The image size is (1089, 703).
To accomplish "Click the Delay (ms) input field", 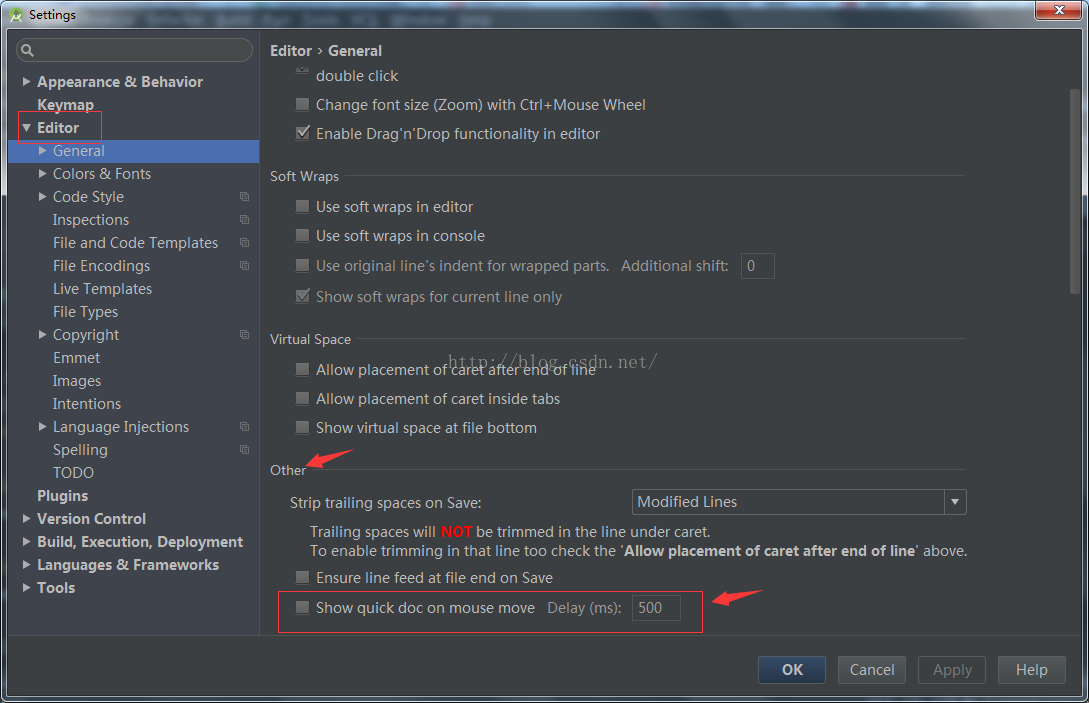I will (x=656, y=608).
